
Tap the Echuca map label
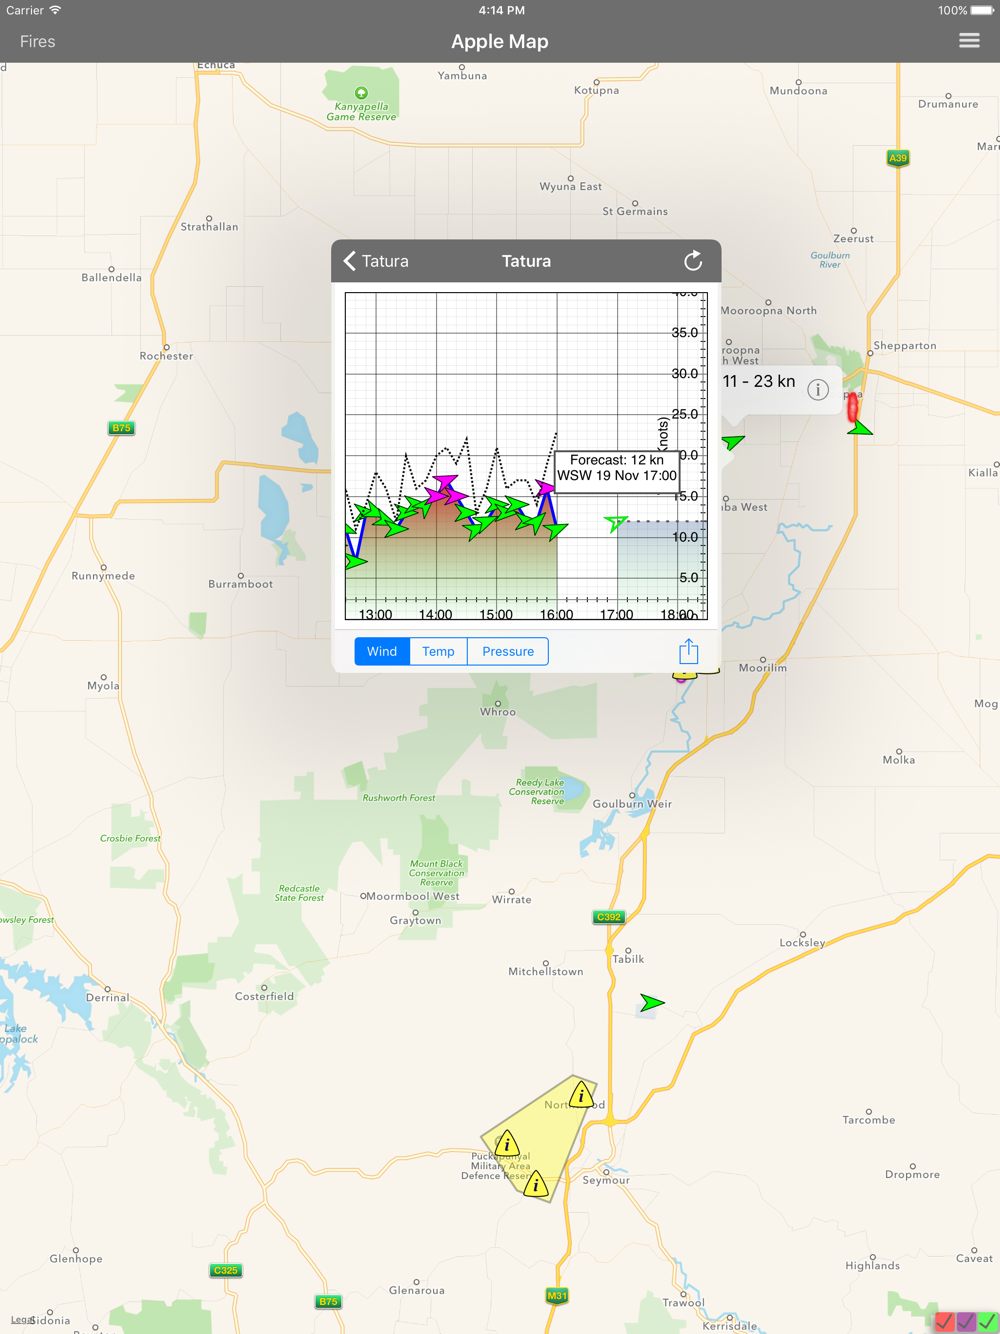216,65
